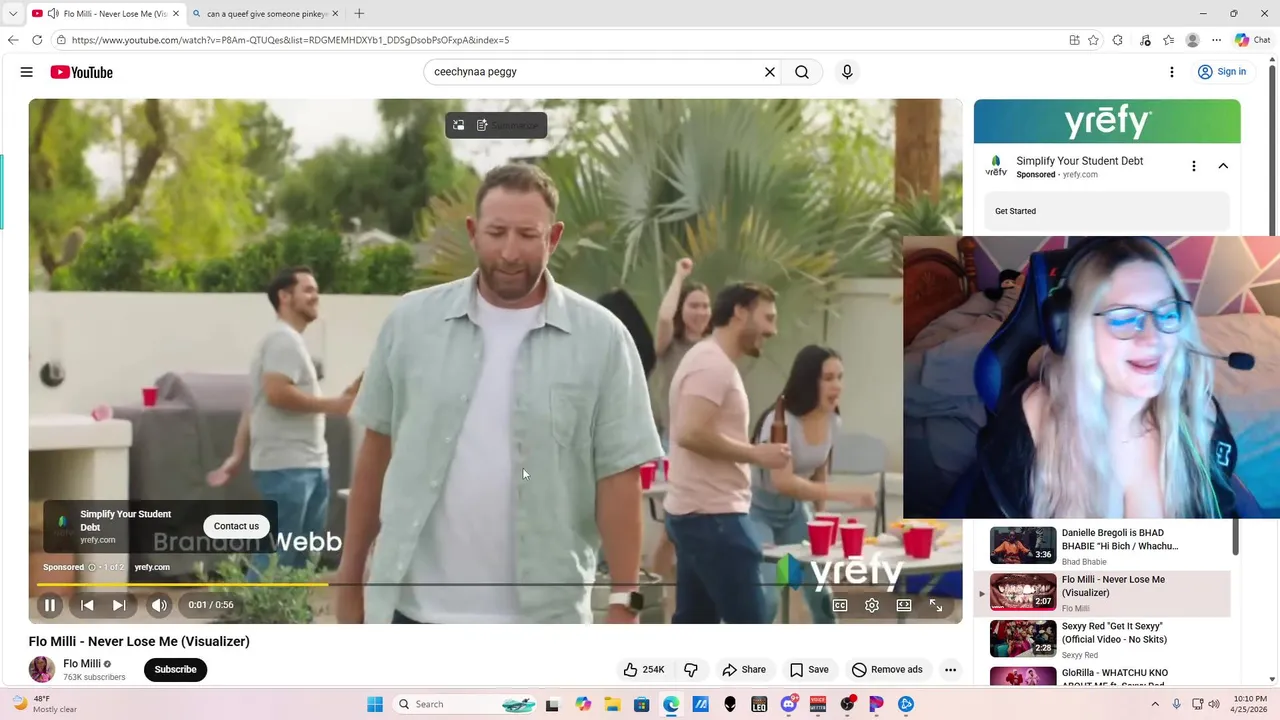The image size is (1280, 720).
Task: Click Get Started in the ad panel
Action: point(1106,211)
